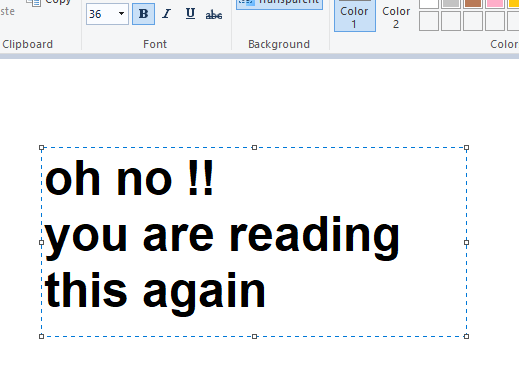The image size is (519, 383).
Task: Place cursor in text line "you are reading"
Action: [222, 237]
